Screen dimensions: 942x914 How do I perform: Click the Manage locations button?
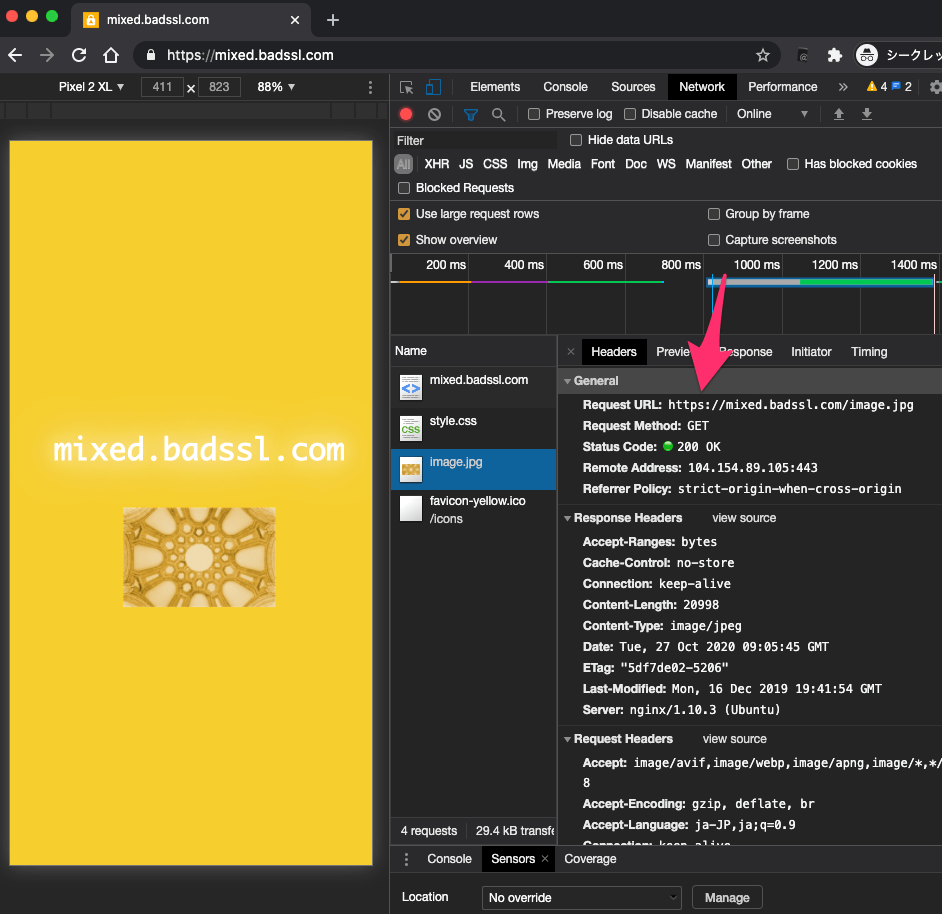pyautogui.click(x=727, y=898)
